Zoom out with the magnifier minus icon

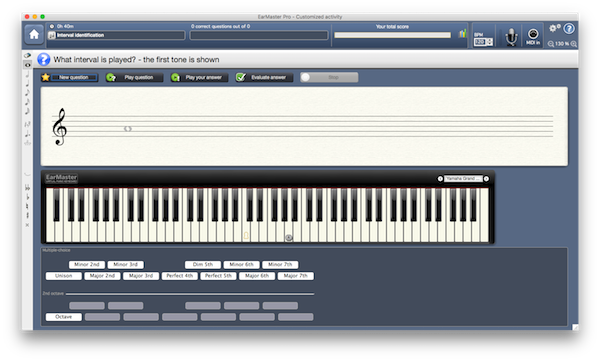(551, 44)
